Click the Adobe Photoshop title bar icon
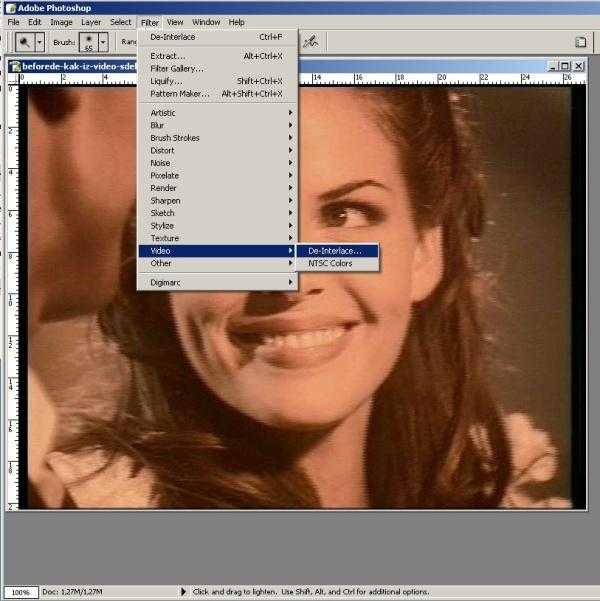This screenshot has width=600, height=601. pyautogui.click(x=10, y=8)
